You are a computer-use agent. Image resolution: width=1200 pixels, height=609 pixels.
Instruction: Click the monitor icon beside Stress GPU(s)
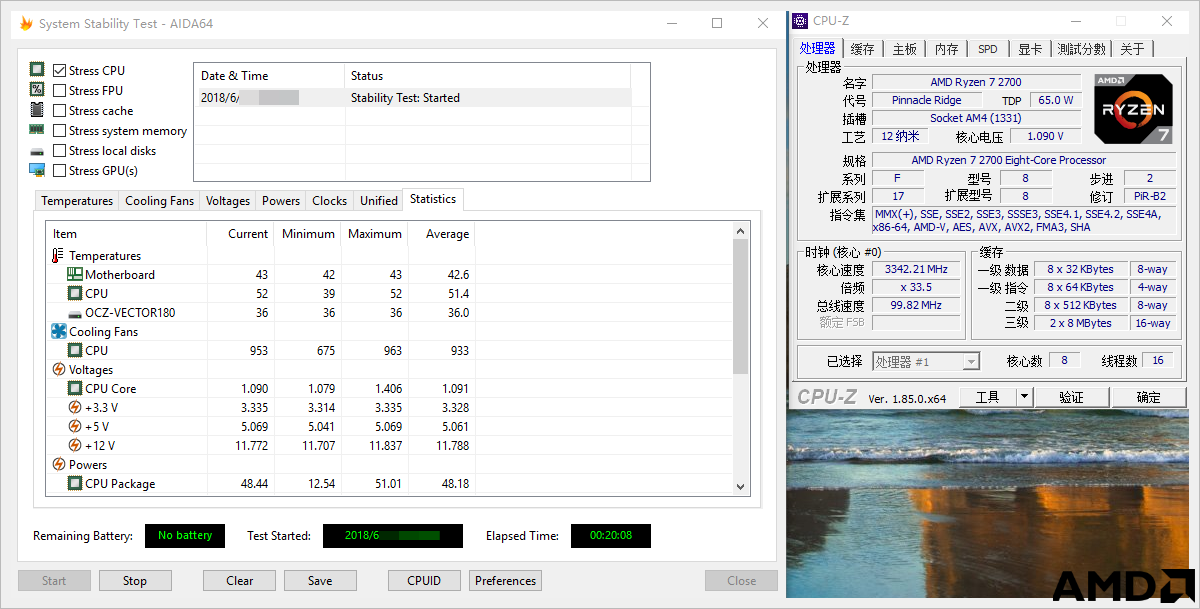[x=37, y=170]
